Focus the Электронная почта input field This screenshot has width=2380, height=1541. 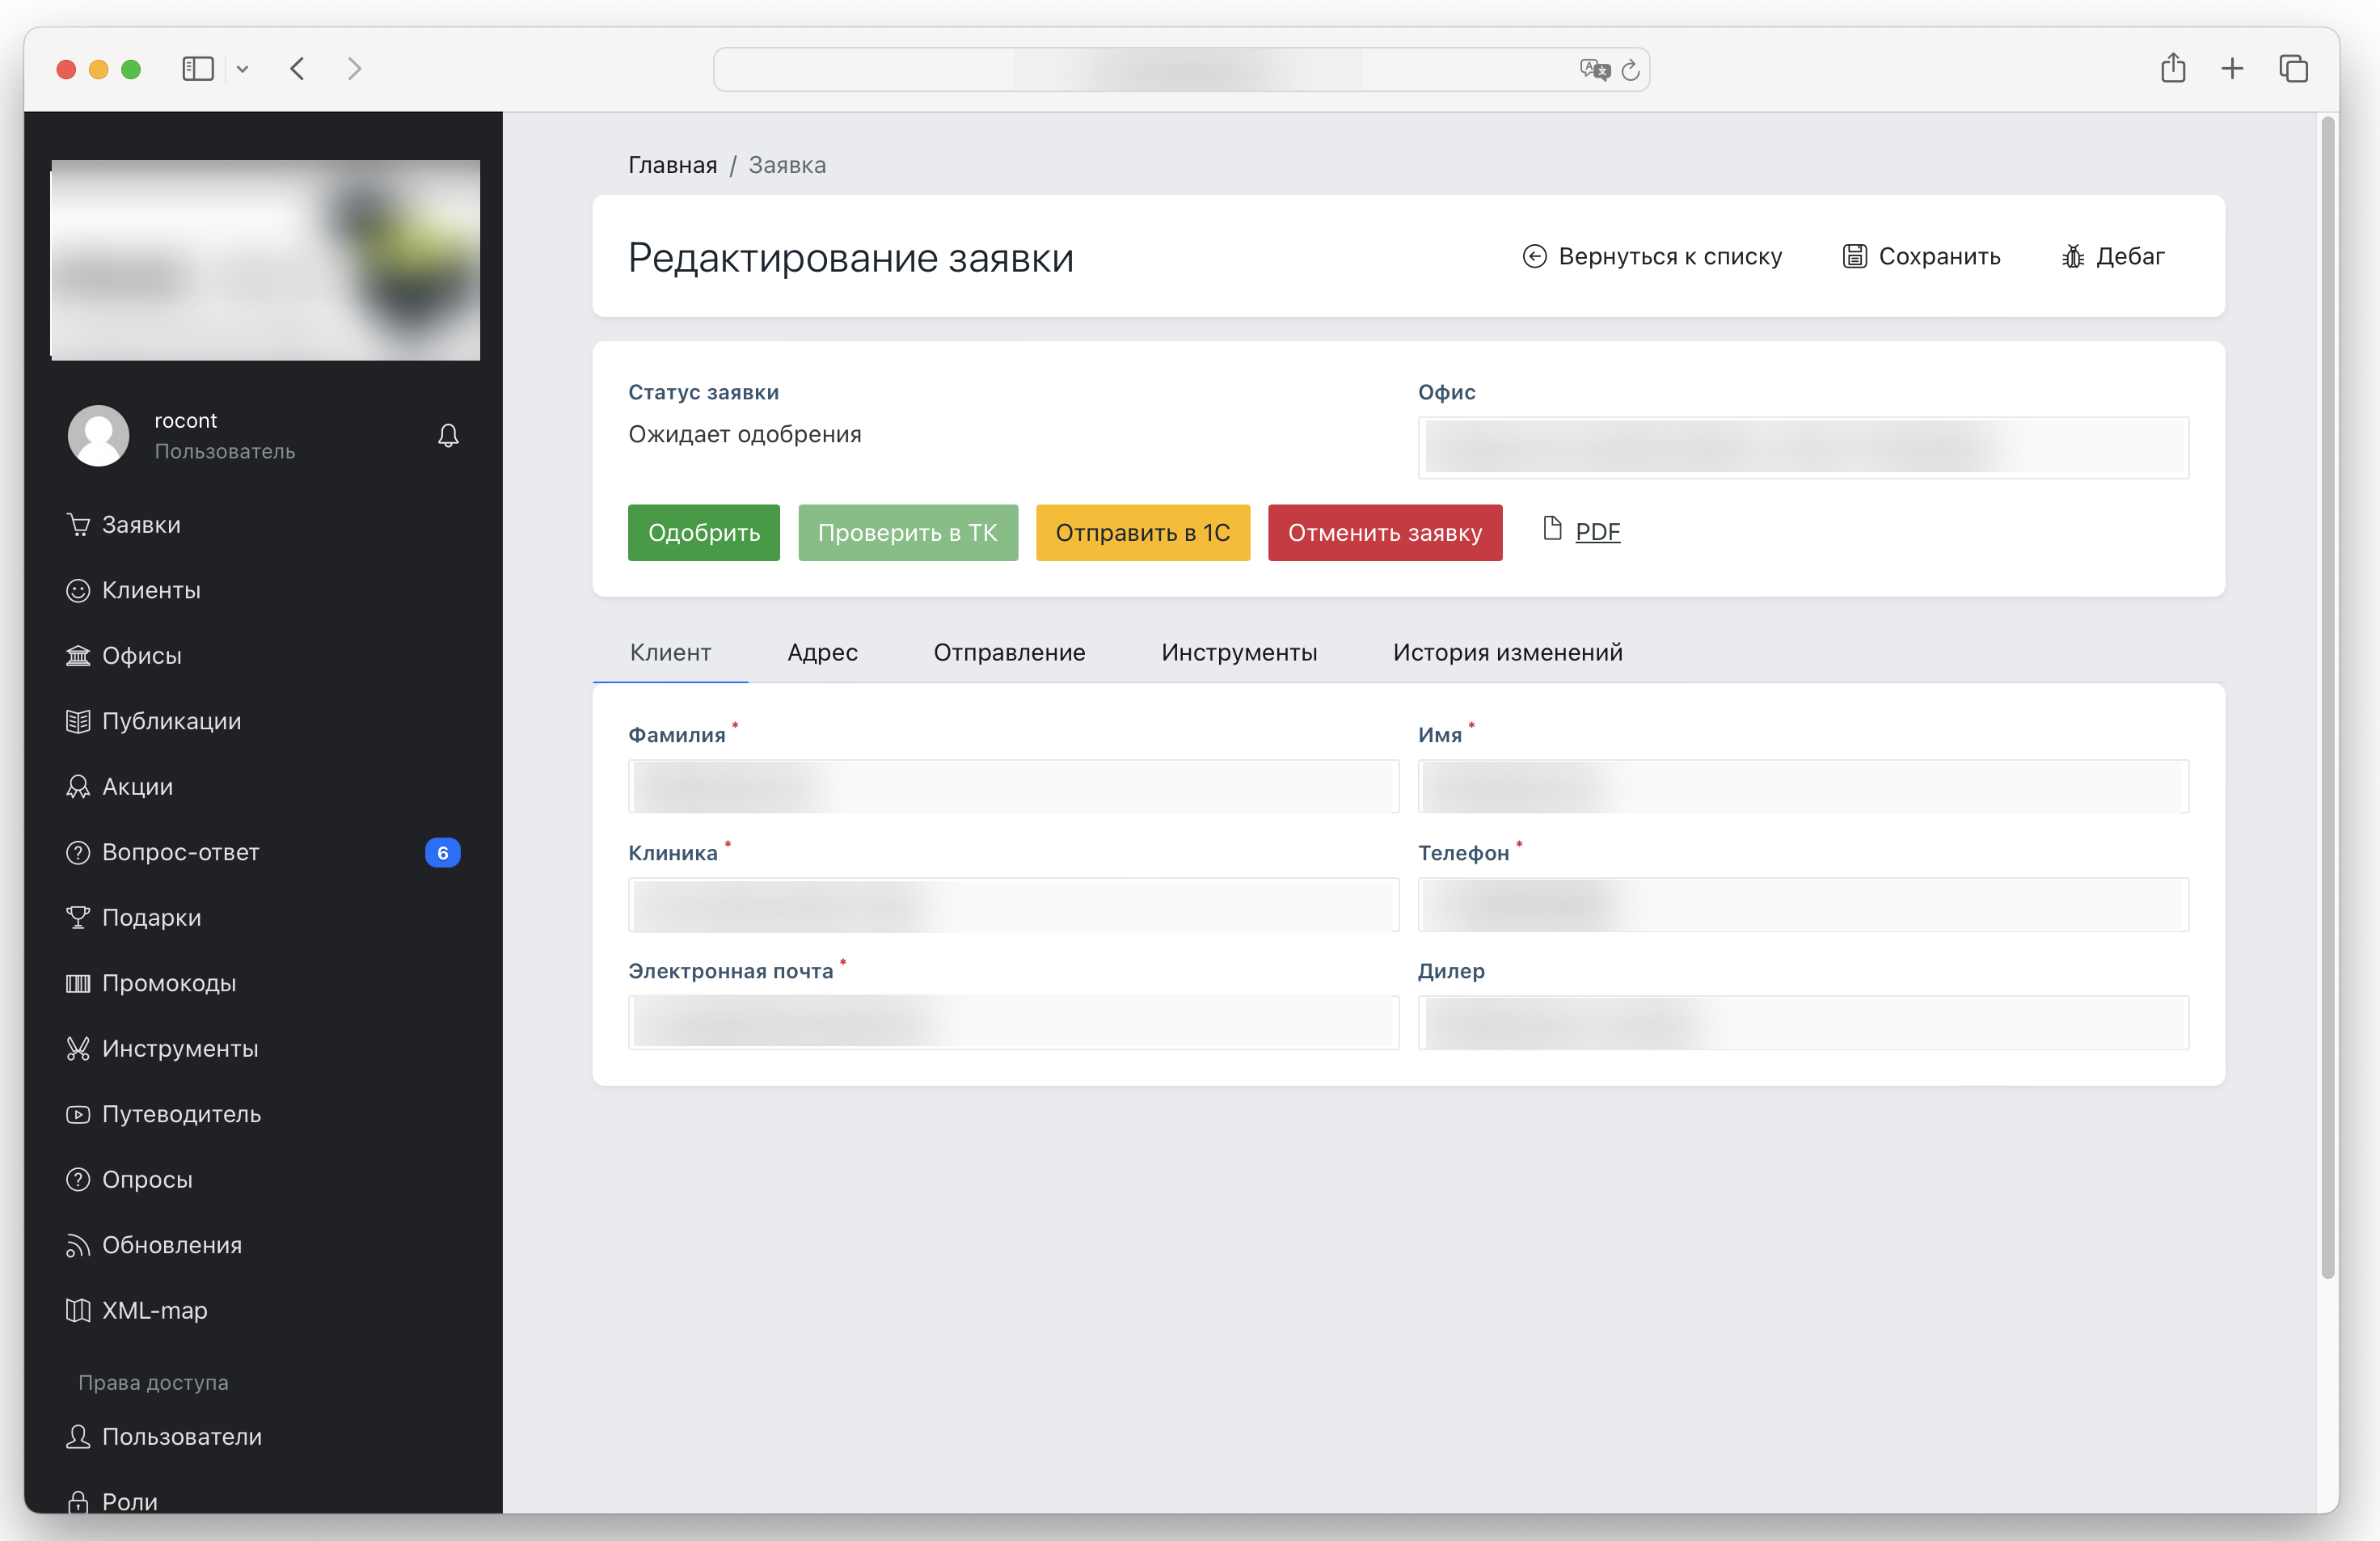pyautogui.click(x=1013, y=1023)
